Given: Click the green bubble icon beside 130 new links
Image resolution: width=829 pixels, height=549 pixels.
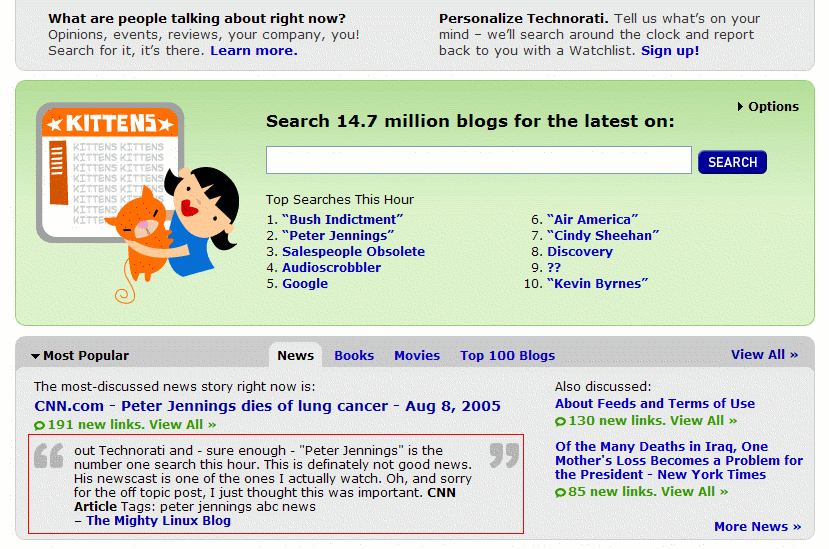Looking at the screenshot, I should (560, 422).
